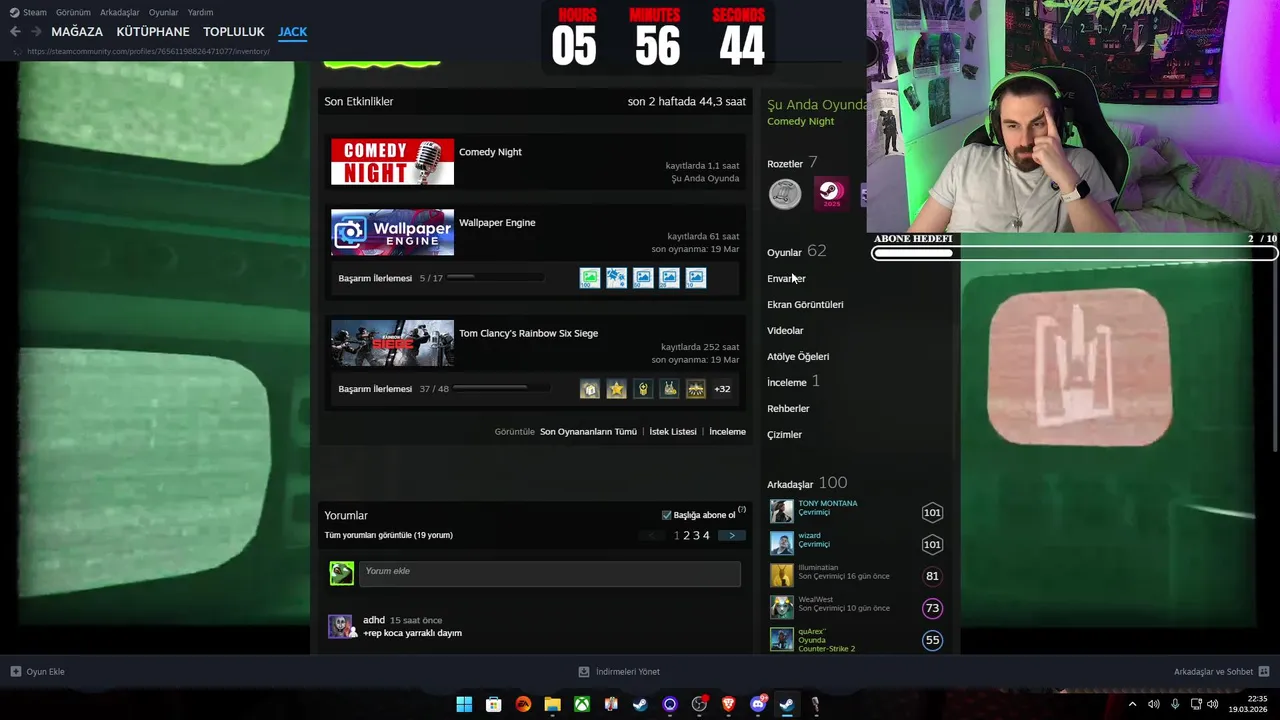This screenshot has height=720, width=1280.
Task: Open first Rainbow Six achievement box icon
Action: (590, 389)
